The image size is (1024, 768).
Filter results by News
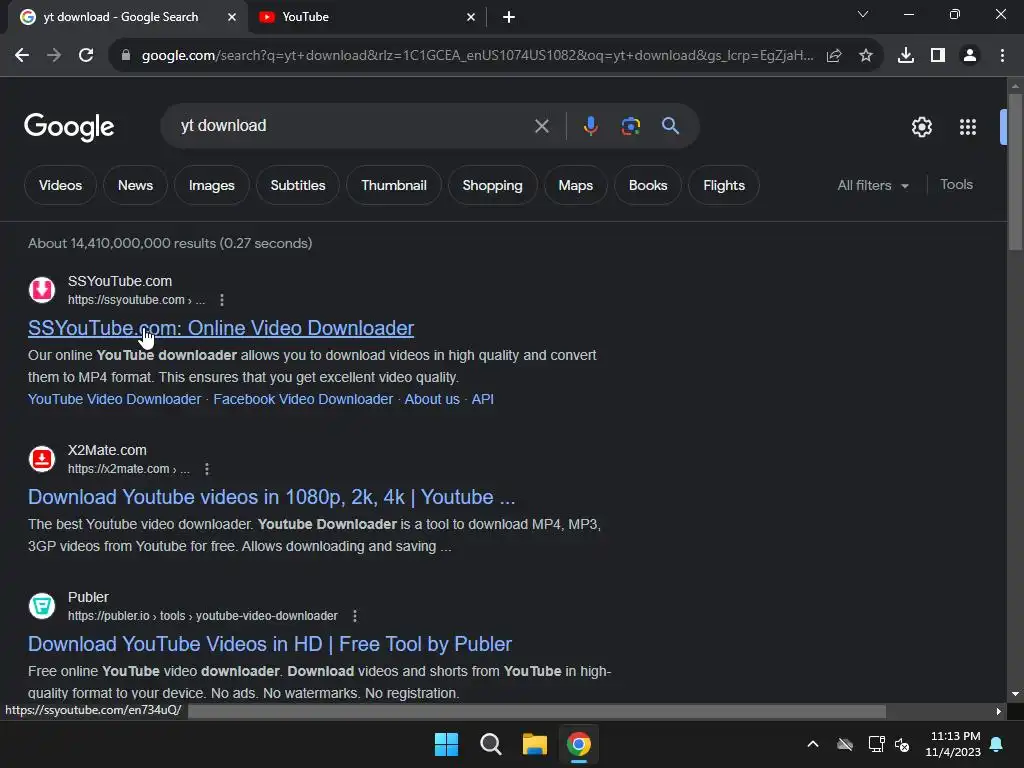pyautogui.click(x=135, y=185)
